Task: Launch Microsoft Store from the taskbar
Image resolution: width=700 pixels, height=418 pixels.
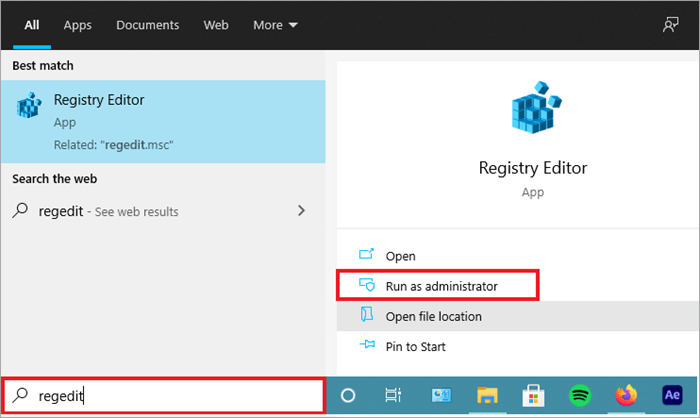Action: point(533,396)
